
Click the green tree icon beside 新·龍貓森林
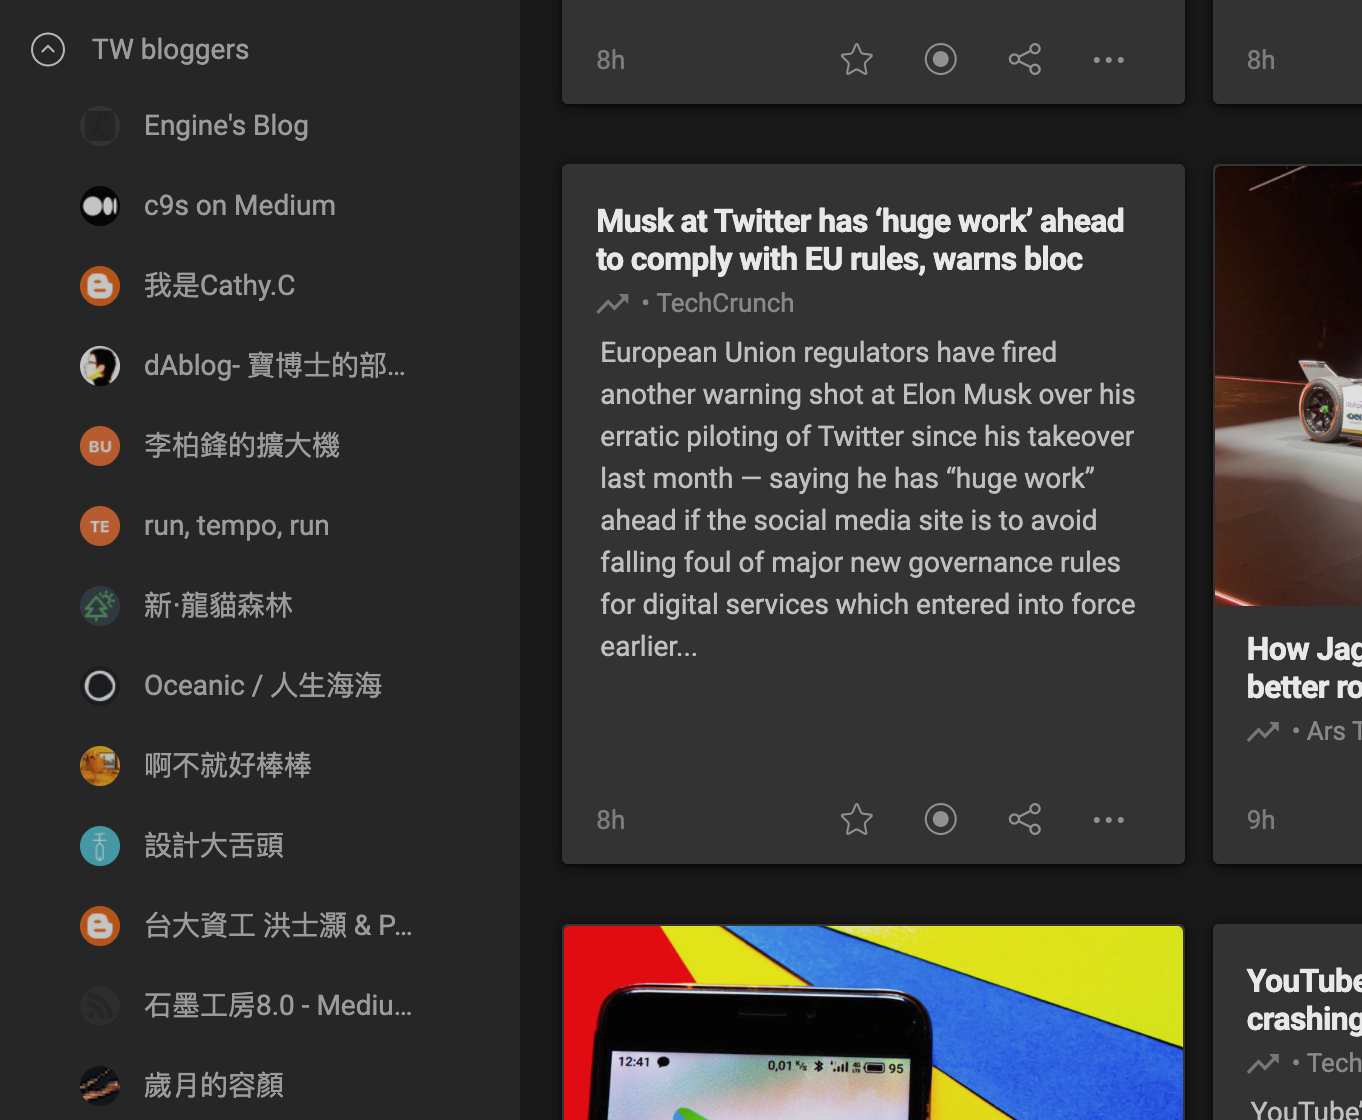pyautogui.click(x=100, y=606)
